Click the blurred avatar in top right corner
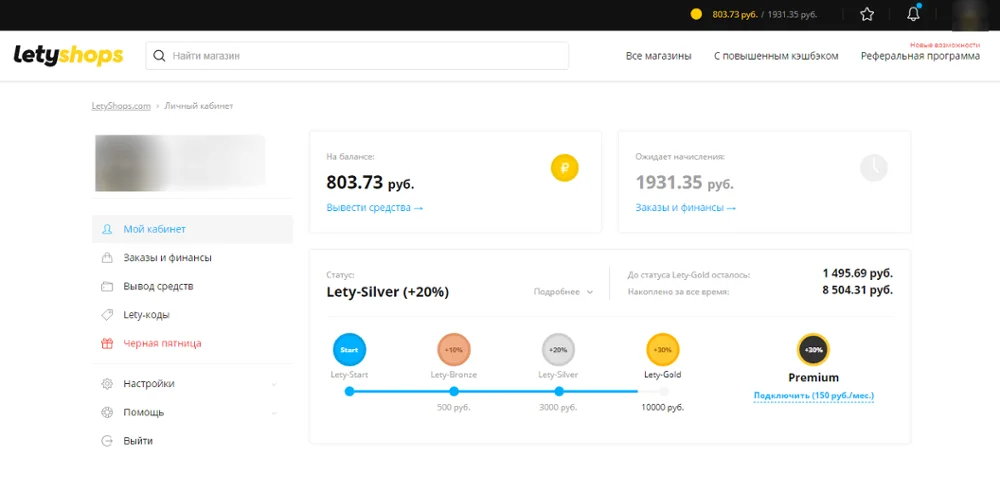The width and height of the screenshot is (1000, 491). pyautogui.click(x=969, y=15)
